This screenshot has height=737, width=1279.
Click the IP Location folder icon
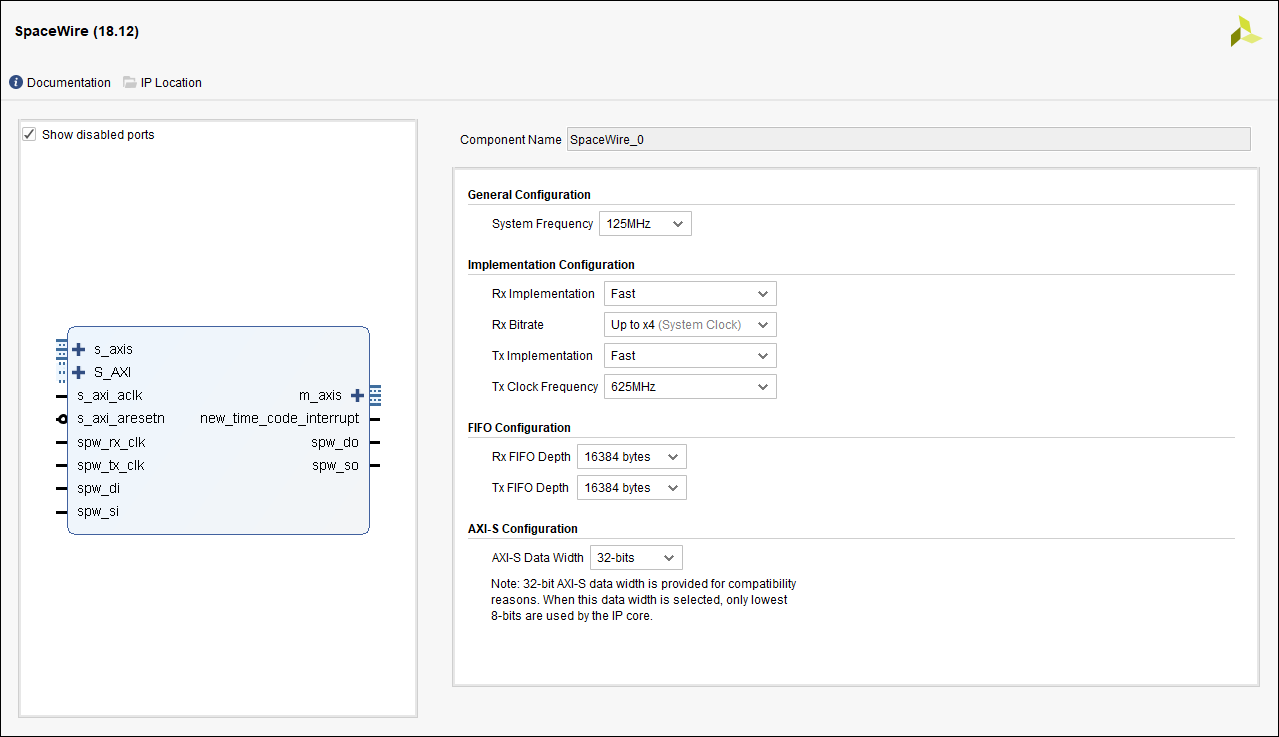click(x=130, y=83)
